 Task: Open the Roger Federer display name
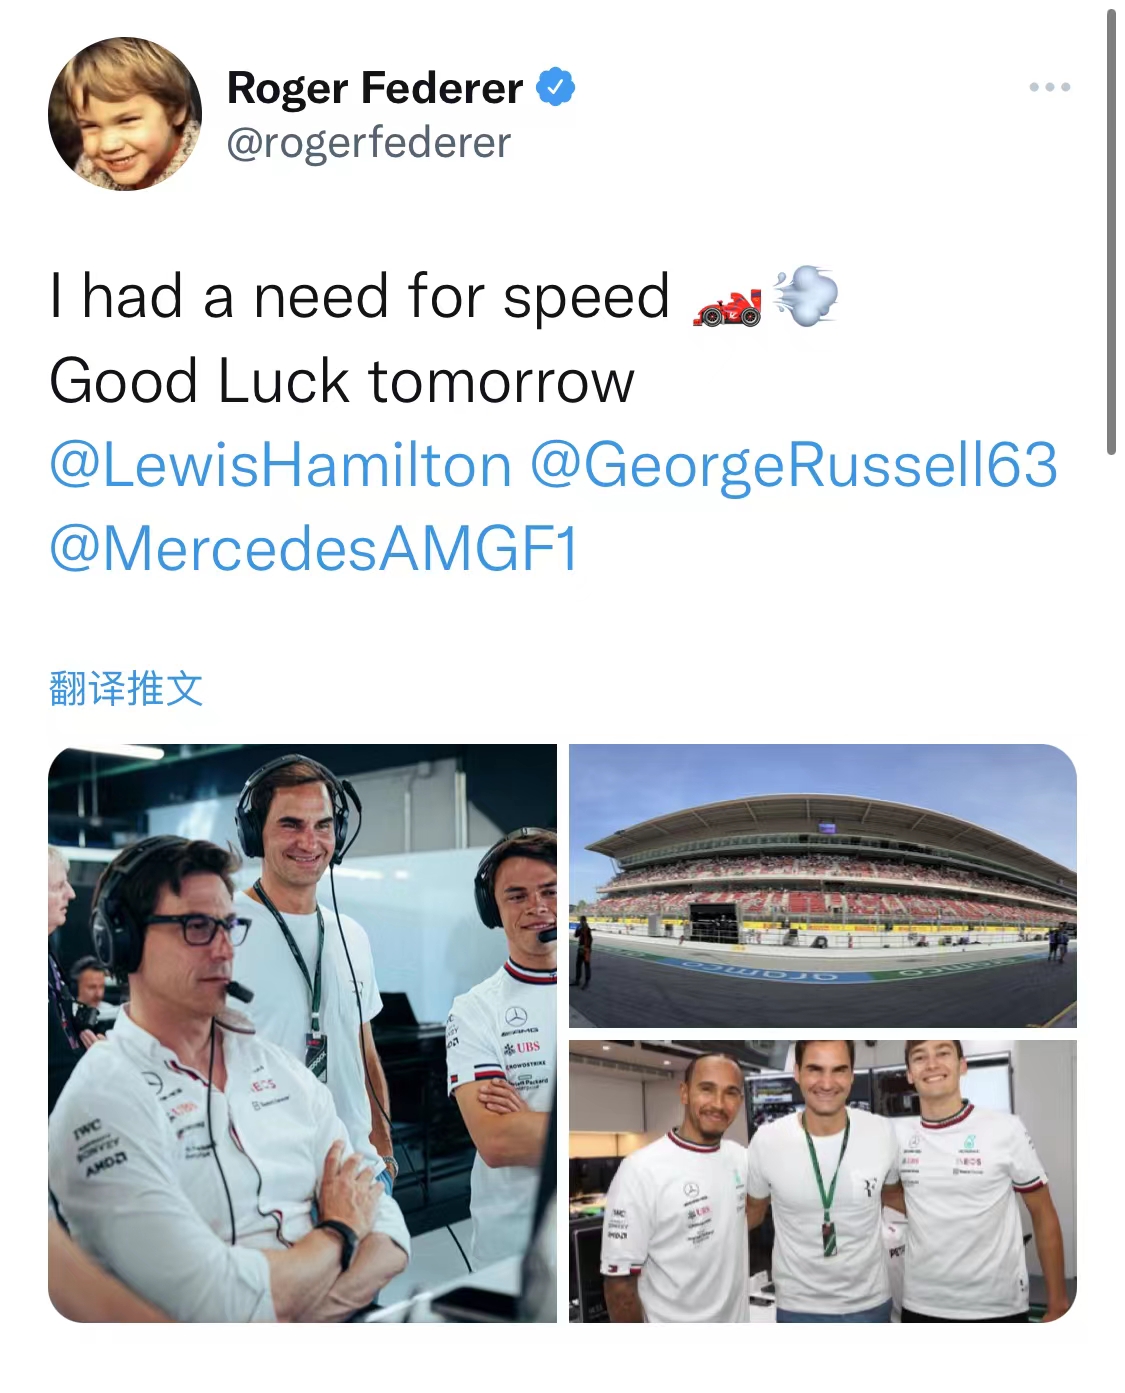pos(375,88)
